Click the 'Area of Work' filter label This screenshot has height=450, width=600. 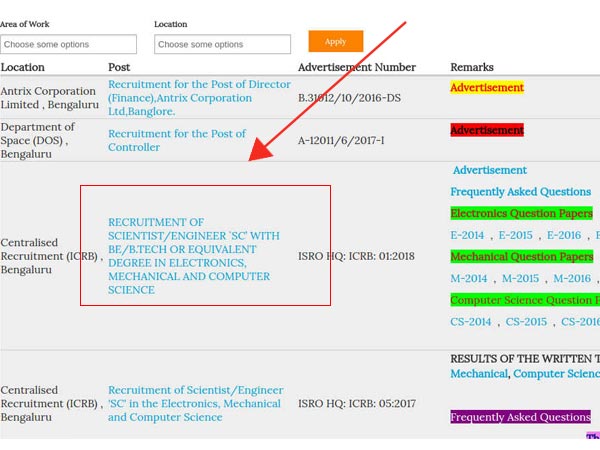click(x=25, y=24)
